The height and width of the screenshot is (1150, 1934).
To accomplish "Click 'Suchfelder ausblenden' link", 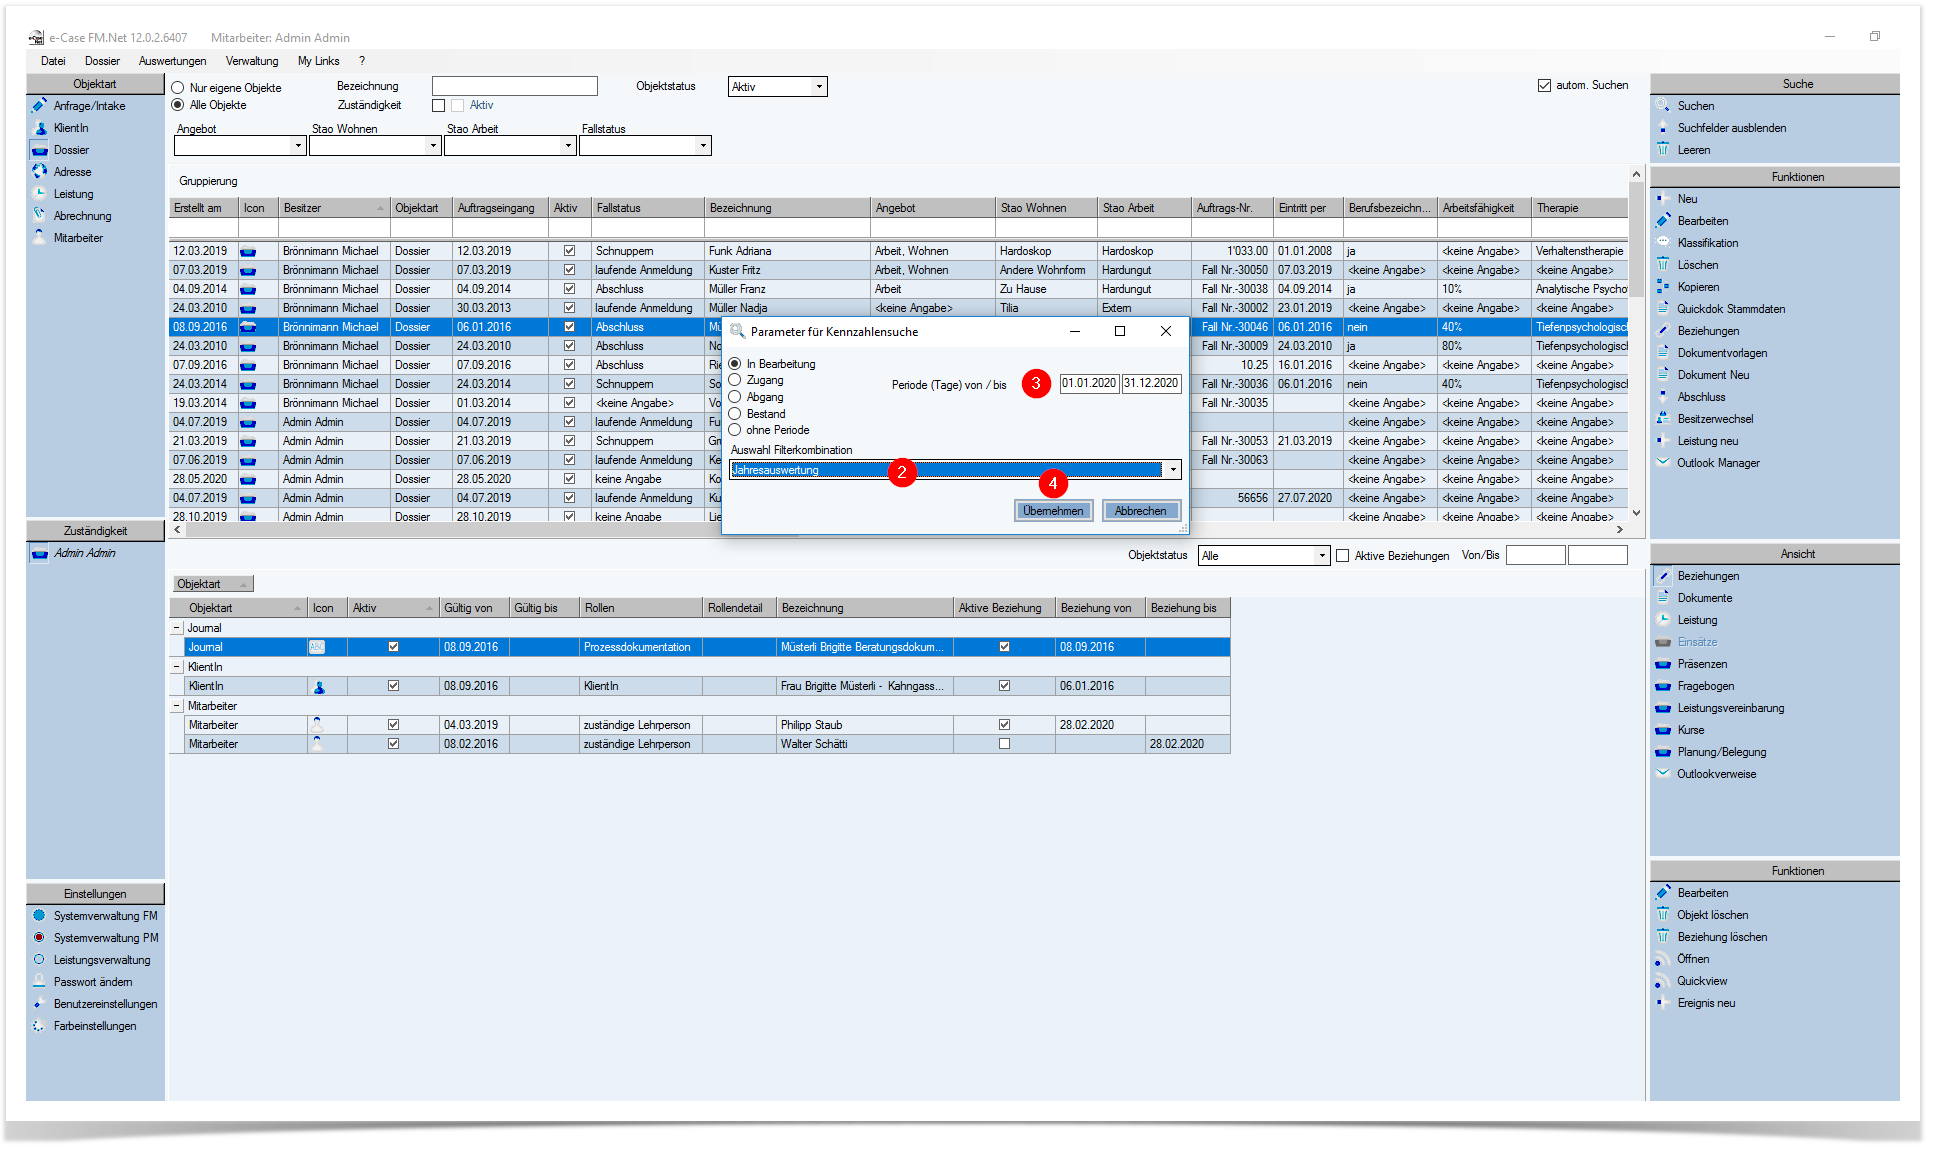I will click(1731, 128).
